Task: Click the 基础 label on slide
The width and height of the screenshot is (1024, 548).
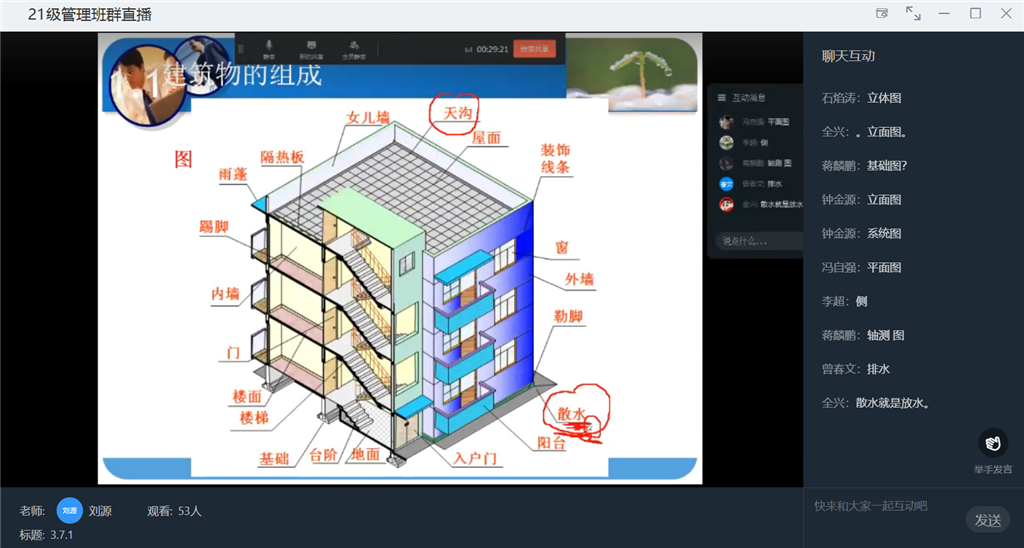Action: tap(274, 459)
